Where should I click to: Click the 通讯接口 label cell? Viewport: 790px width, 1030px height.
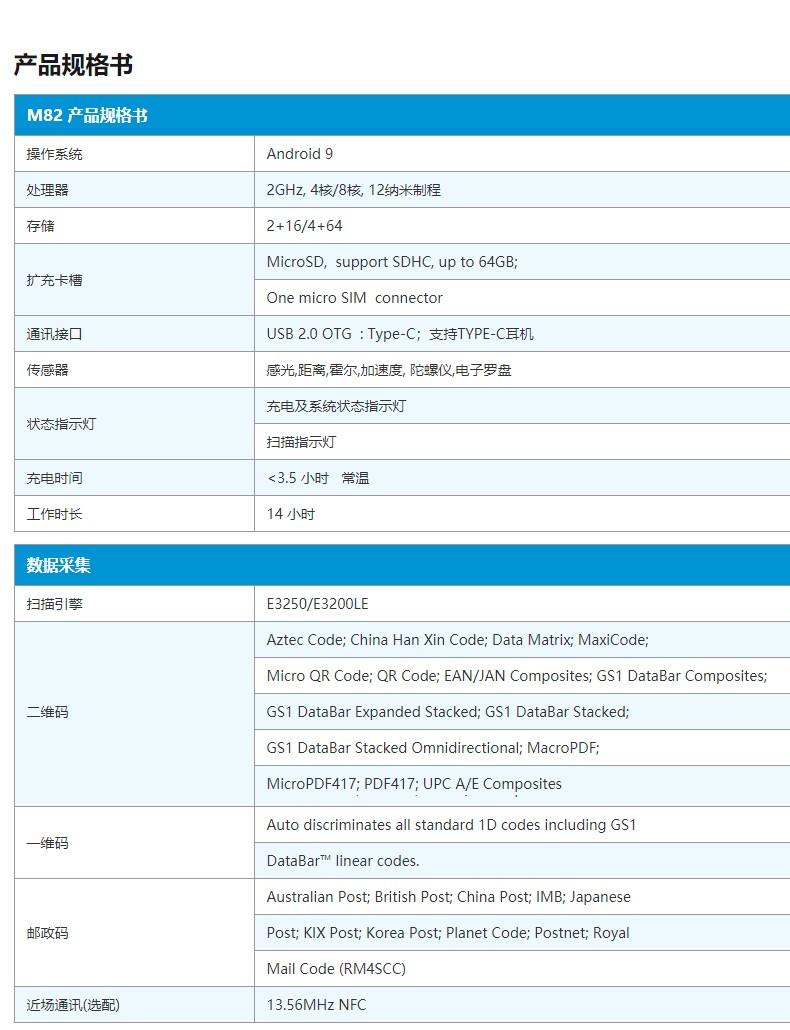[134, 334]
